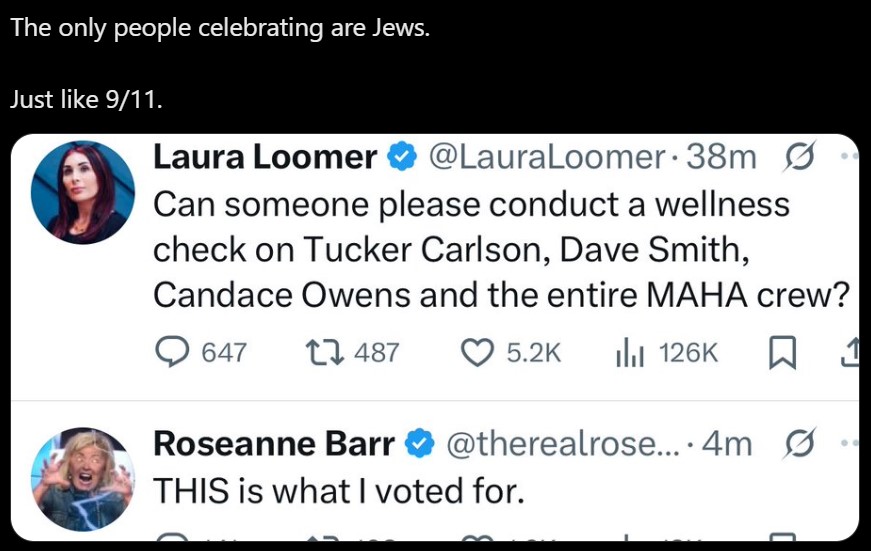The width and height of the screenshot is (871, 551).
Task: Open more options on Roseanne Barr's tweet
Action: 850,443
